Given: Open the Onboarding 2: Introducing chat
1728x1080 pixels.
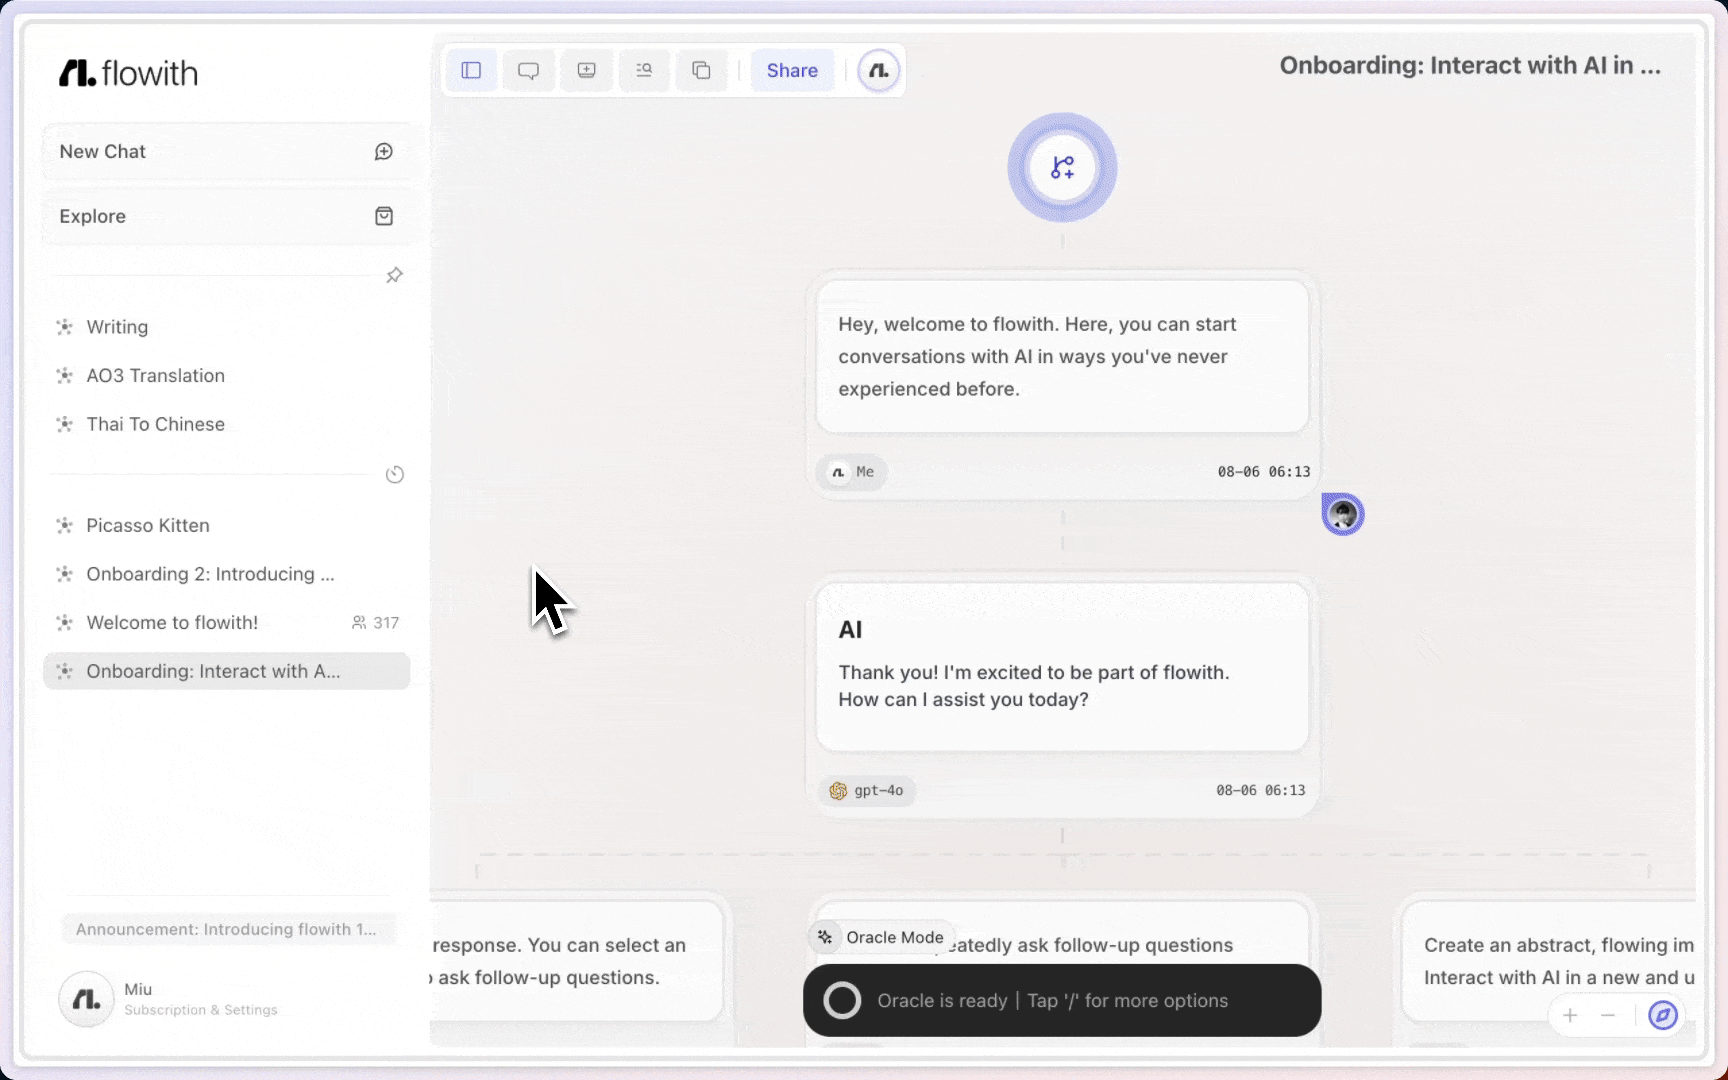Looking at the screenshot, I should point(227,574).
